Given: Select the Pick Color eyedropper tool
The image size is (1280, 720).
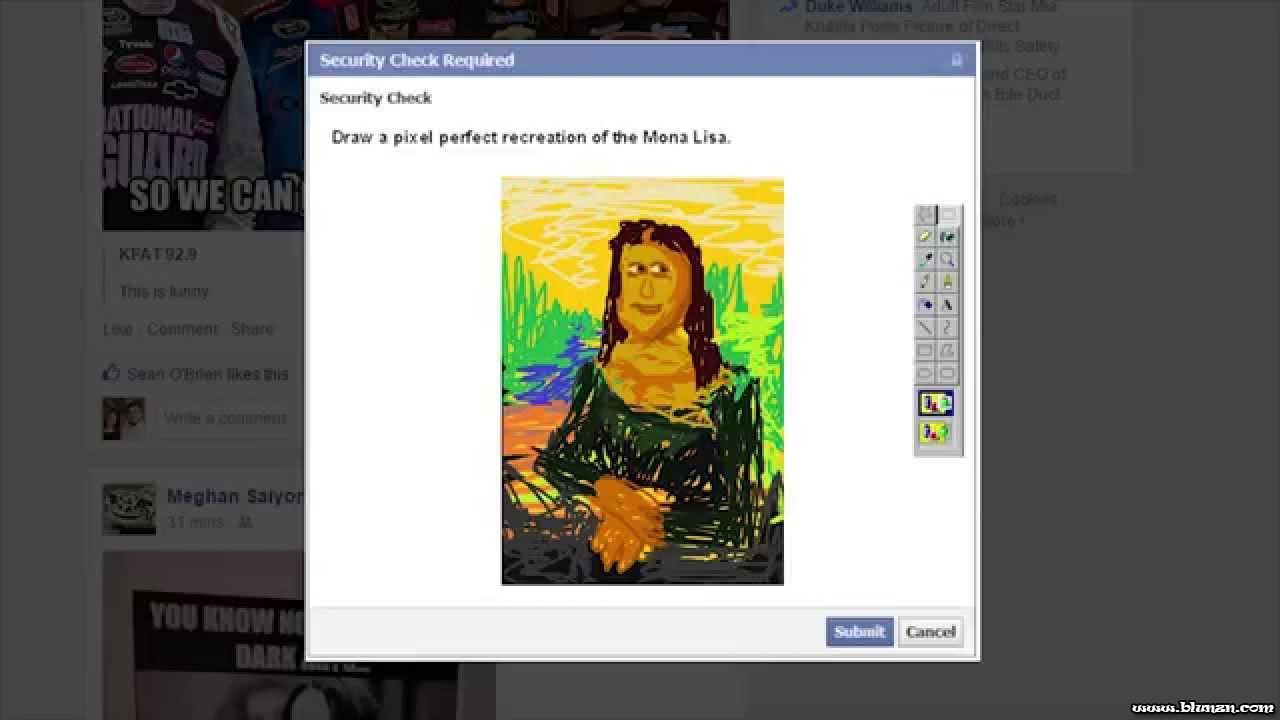Looking at the screenshot, I should (925, 260).
